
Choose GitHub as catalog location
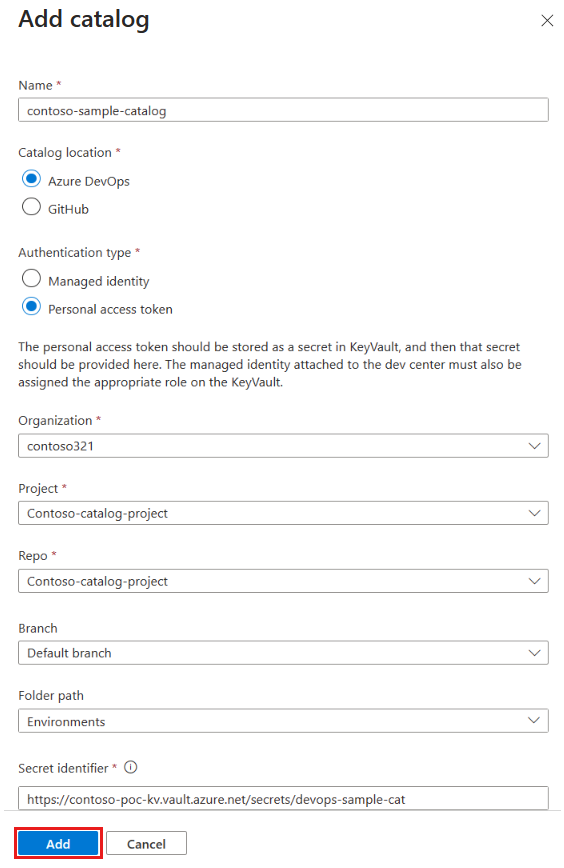(x=32, y=206)
